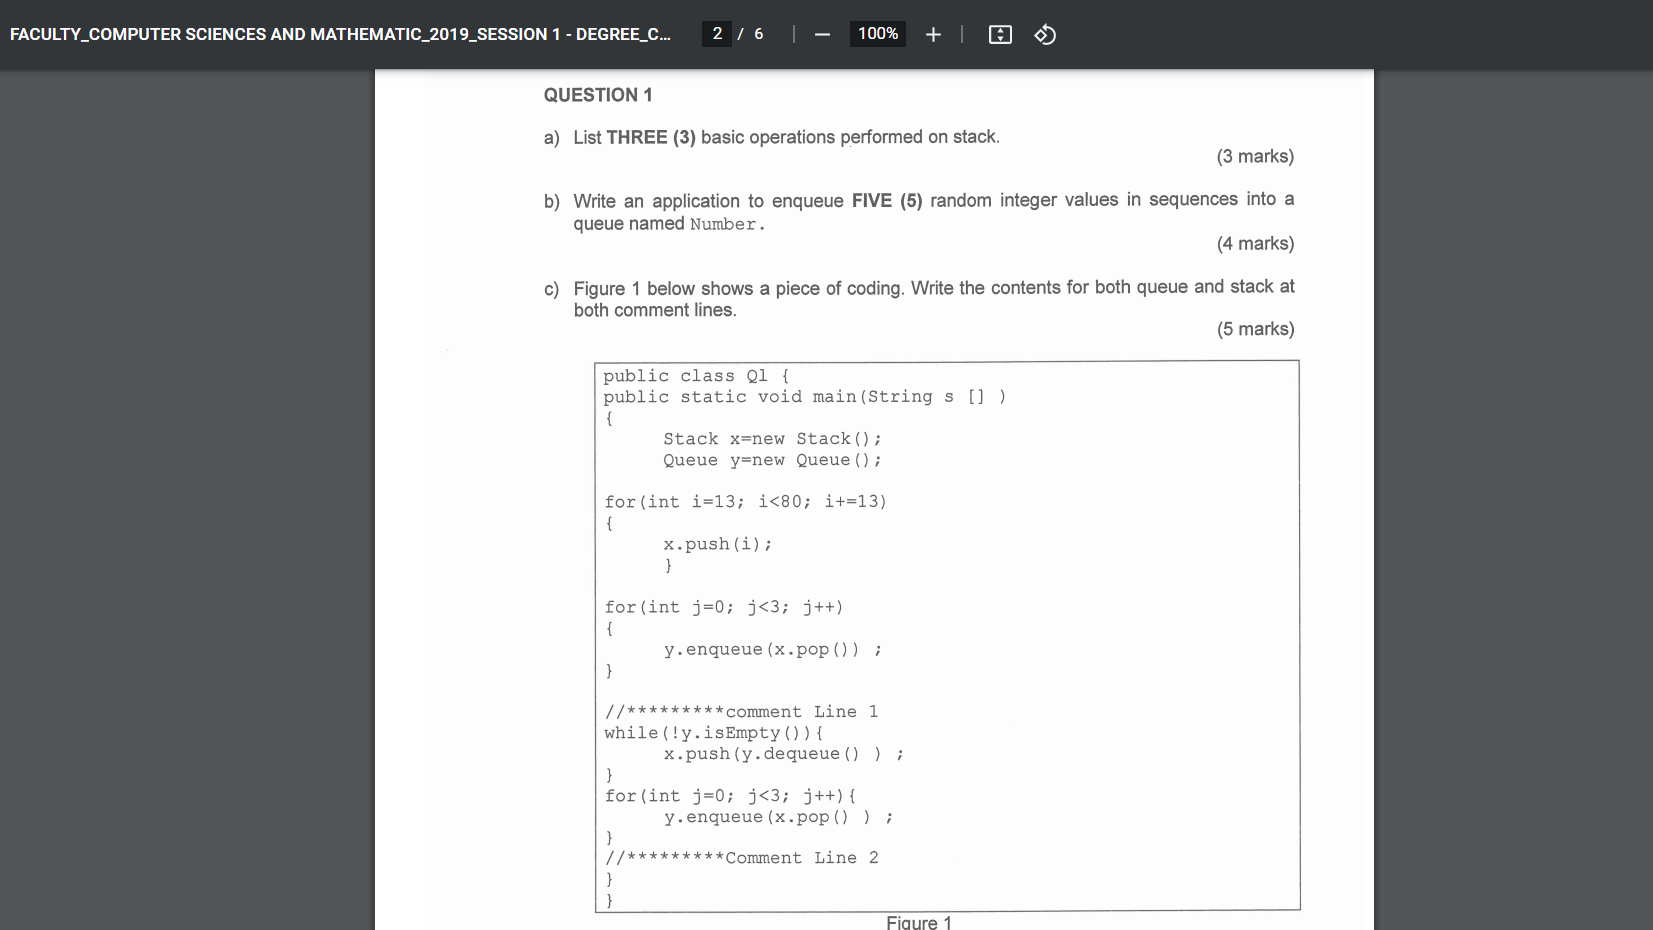Click the 'Comment Line 2' code comment
This screenshot has width=1653, height=930.
coord(741,858)
